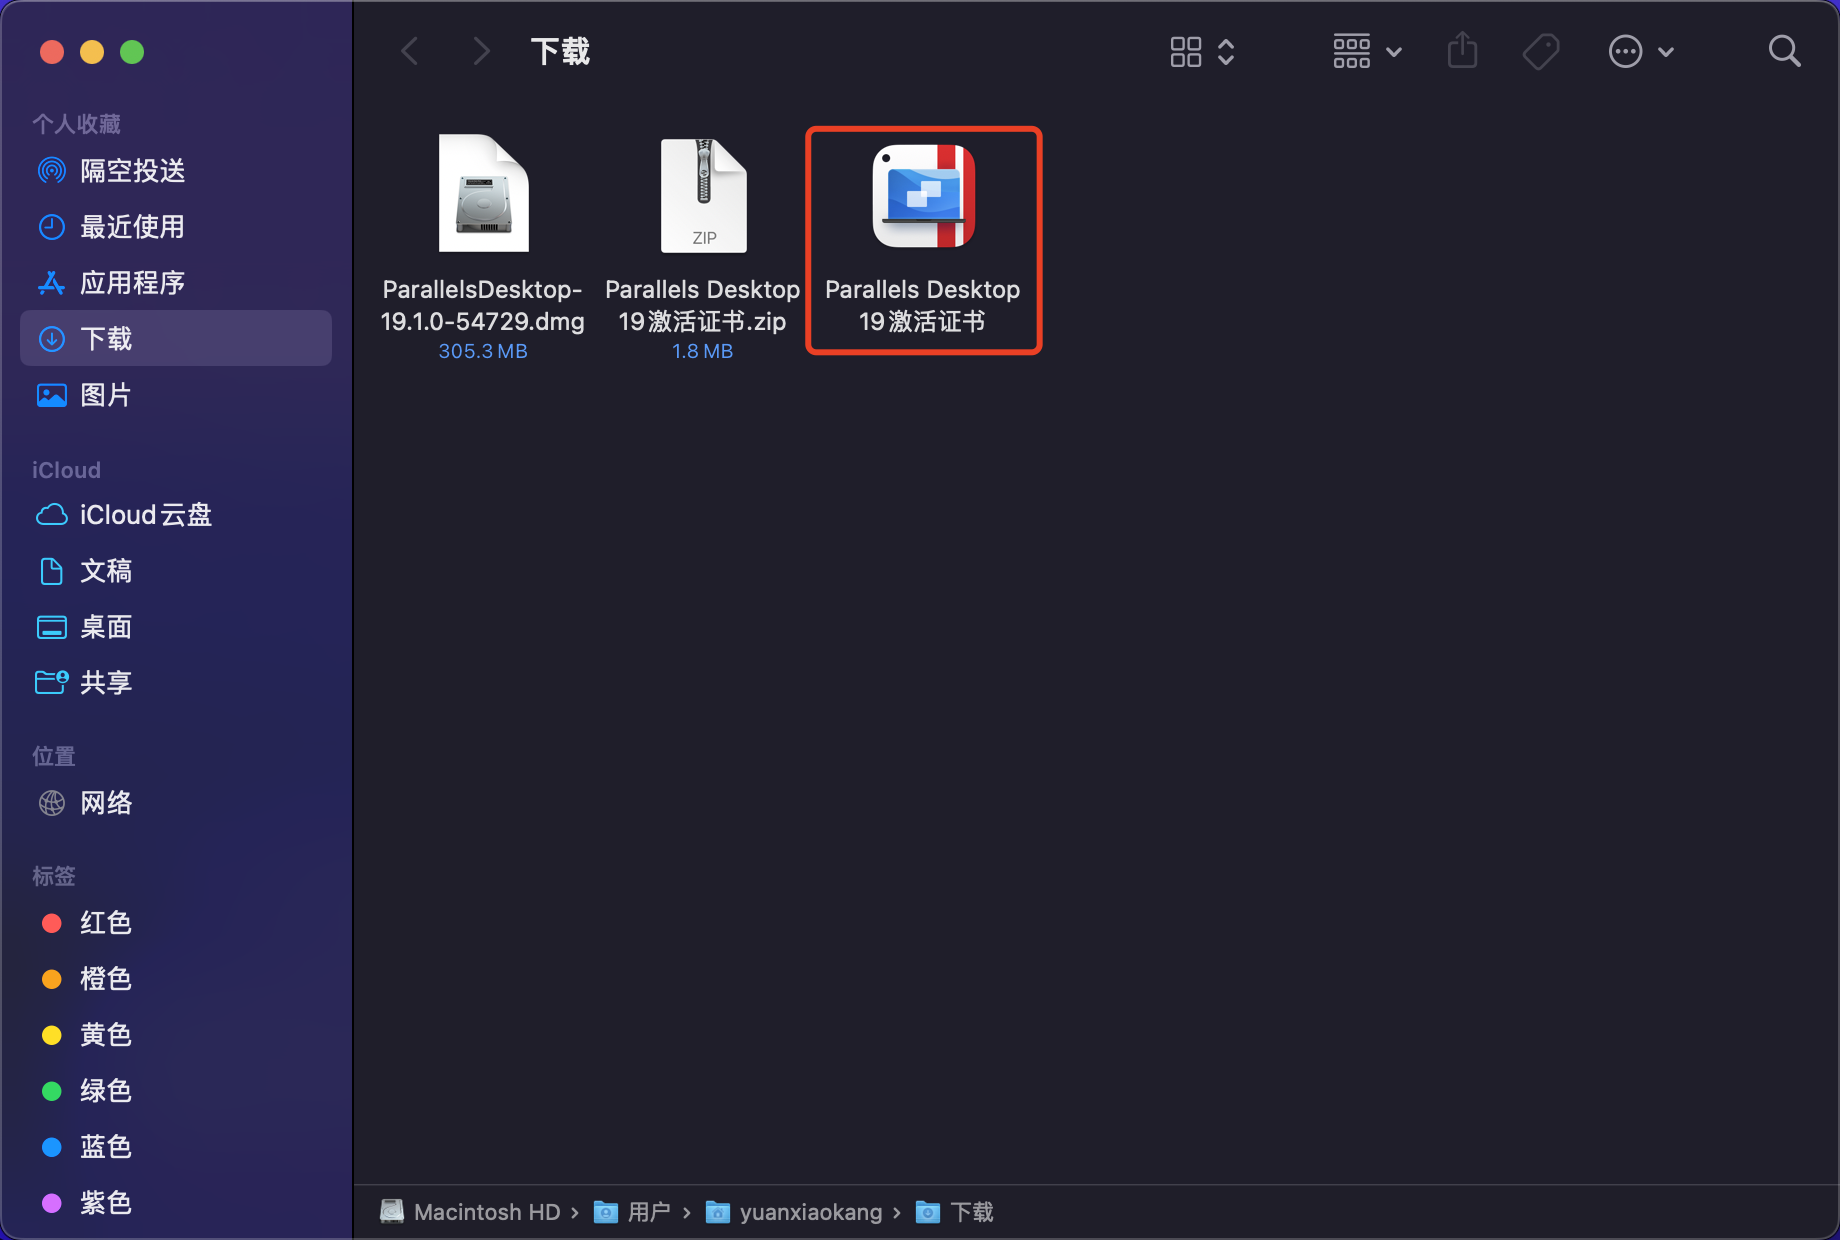Select the 红色 tag
This screenshot has height=1240, width=1840.
pos(176,923)
